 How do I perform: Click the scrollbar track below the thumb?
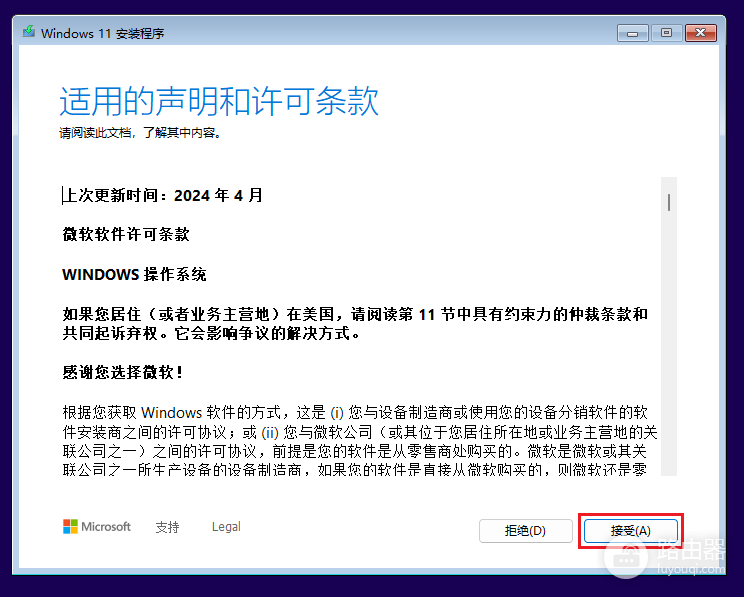tap(669, 342)
